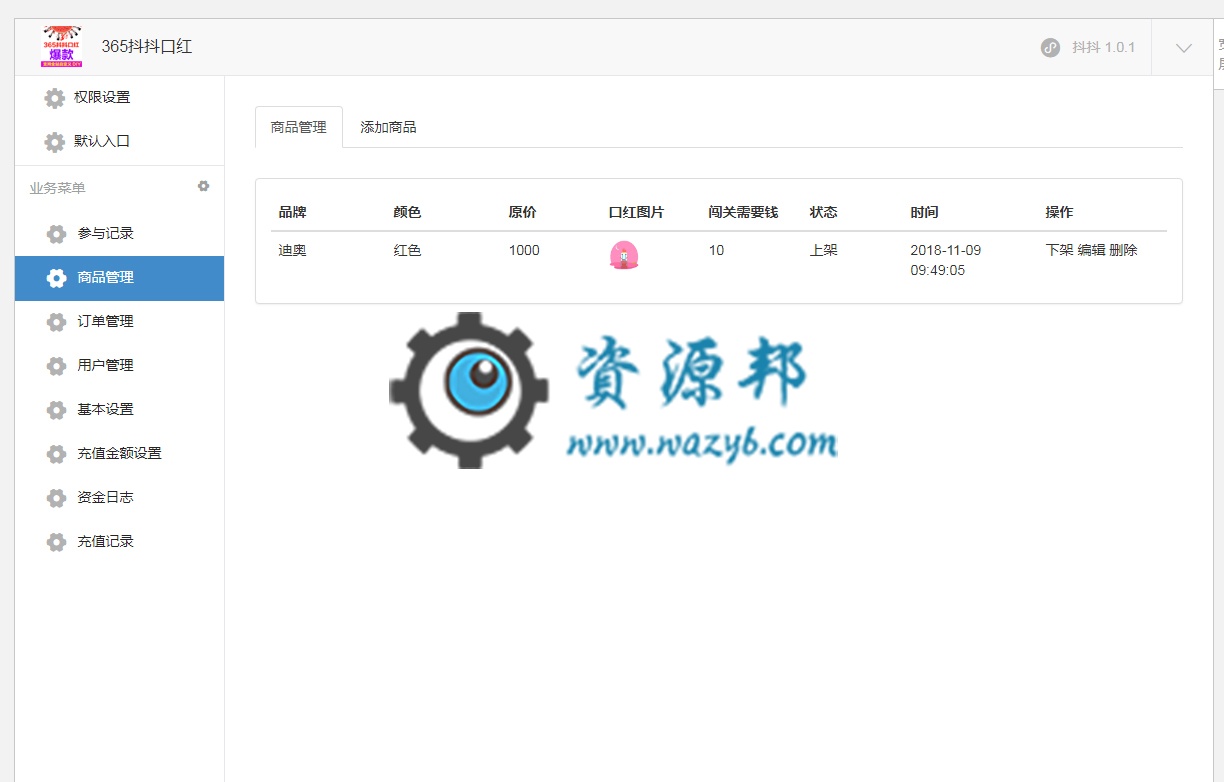Click the 闯关需要钱 column header
The height and width of the screenshot is (782, 1224).
(743, 212)
